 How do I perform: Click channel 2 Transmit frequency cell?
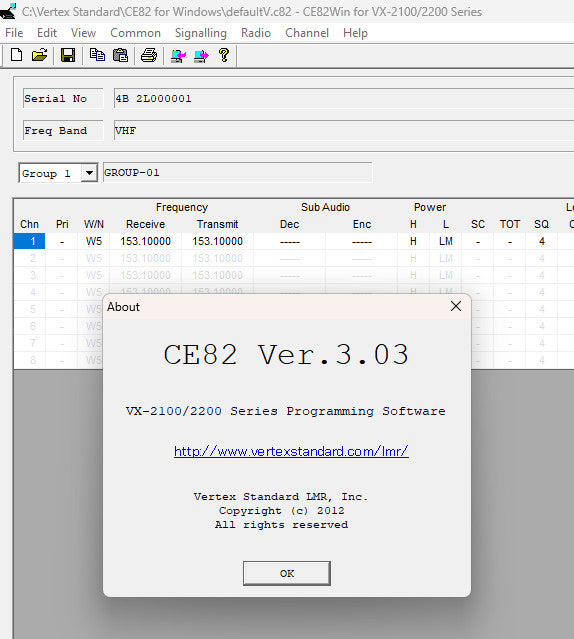coord(218,258)
